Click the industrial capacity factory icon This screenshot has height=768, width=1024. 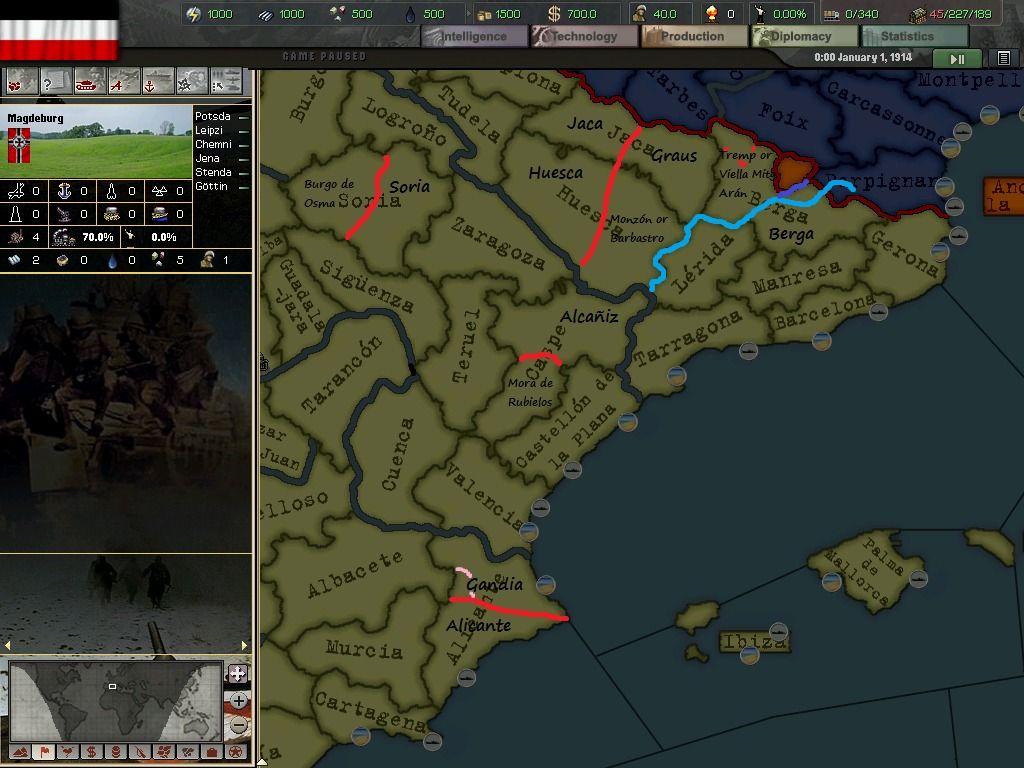coord(919,14)
